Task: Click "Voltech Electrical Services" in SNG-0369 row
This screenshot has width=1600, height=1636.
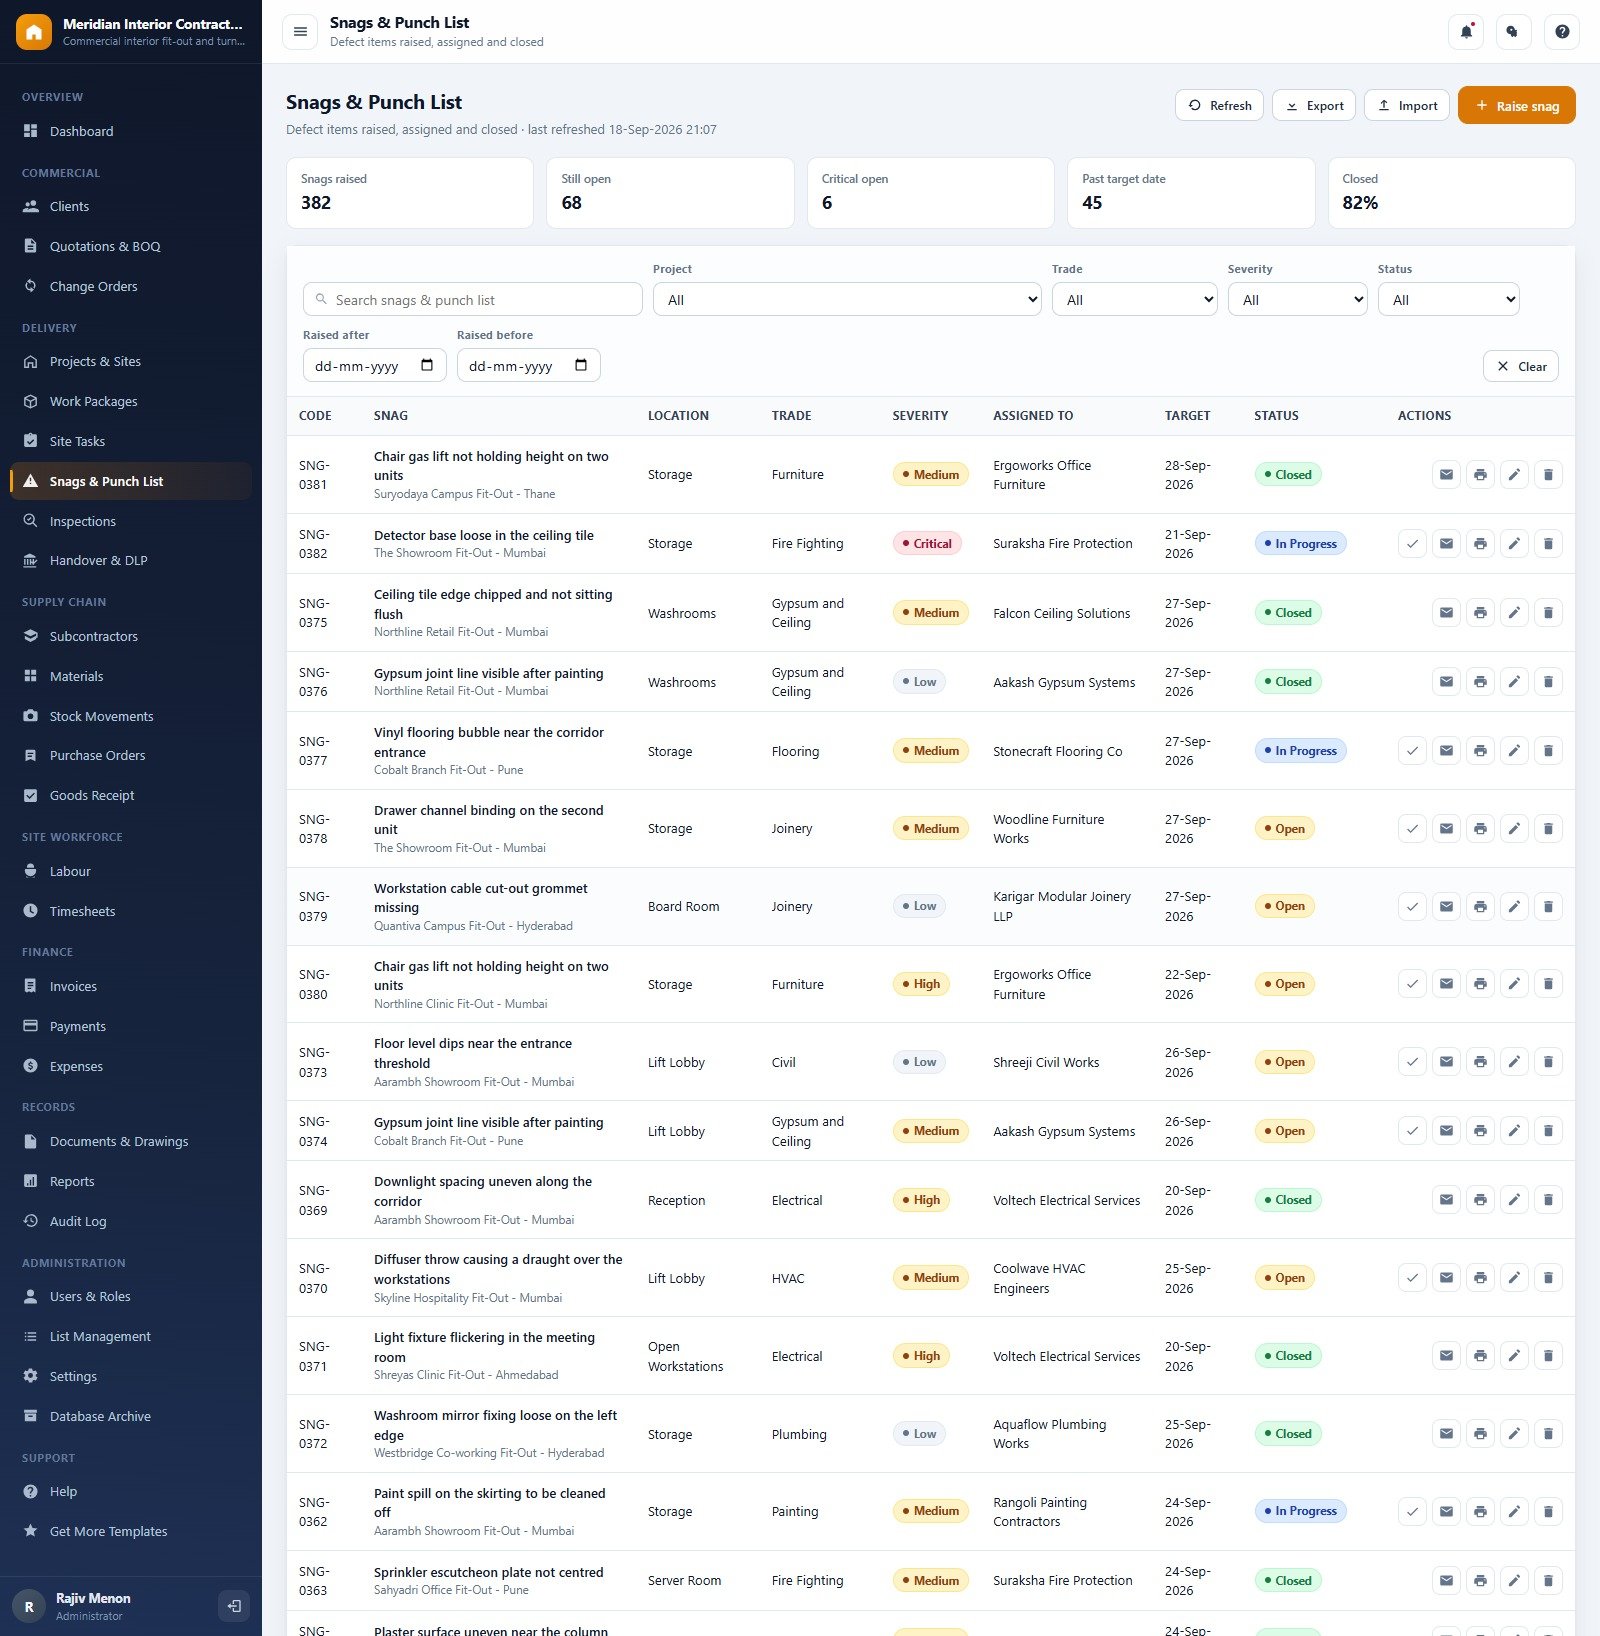Action: [x=1066, y=1200]
